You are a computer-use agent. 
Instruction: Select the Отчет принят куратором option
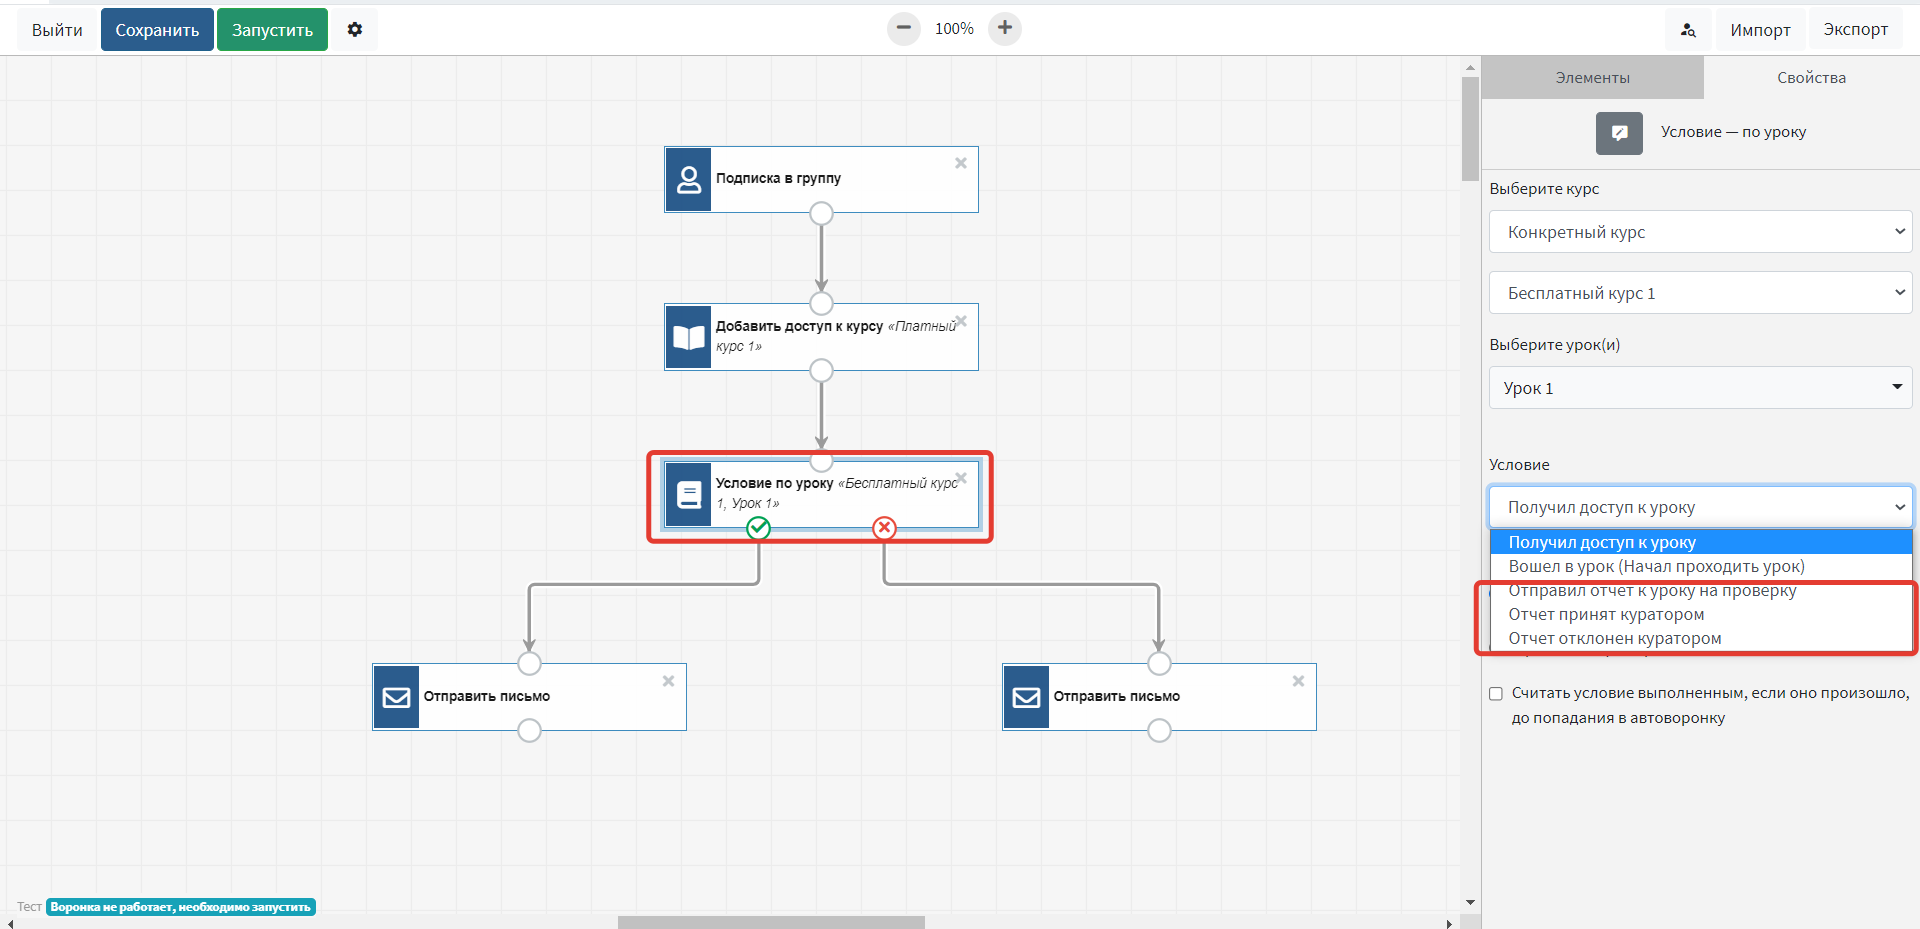(x=1606, y=614)
